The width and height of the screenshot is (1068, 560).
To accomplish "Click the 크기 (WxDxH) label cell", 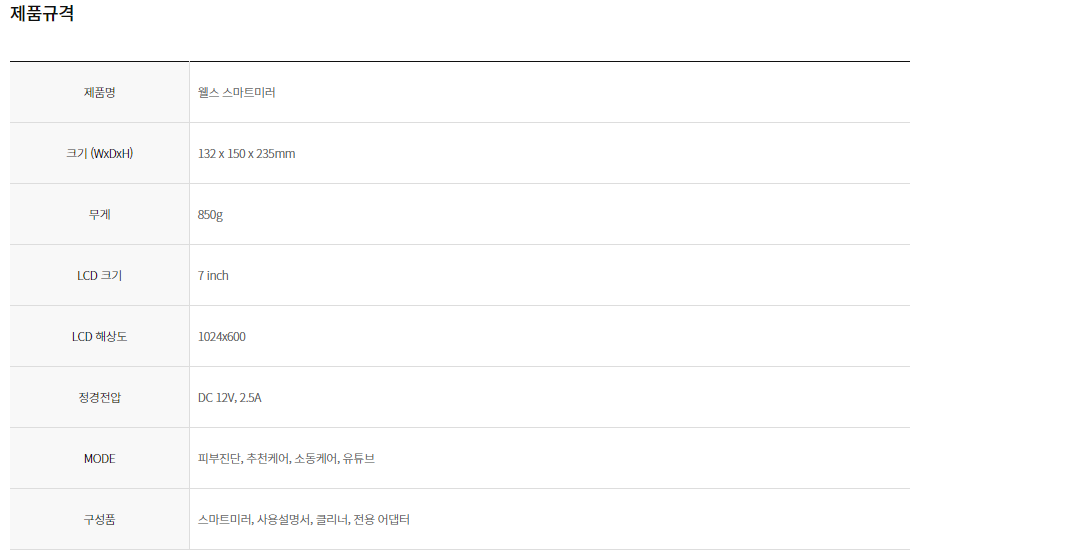I will click(100, 154).
